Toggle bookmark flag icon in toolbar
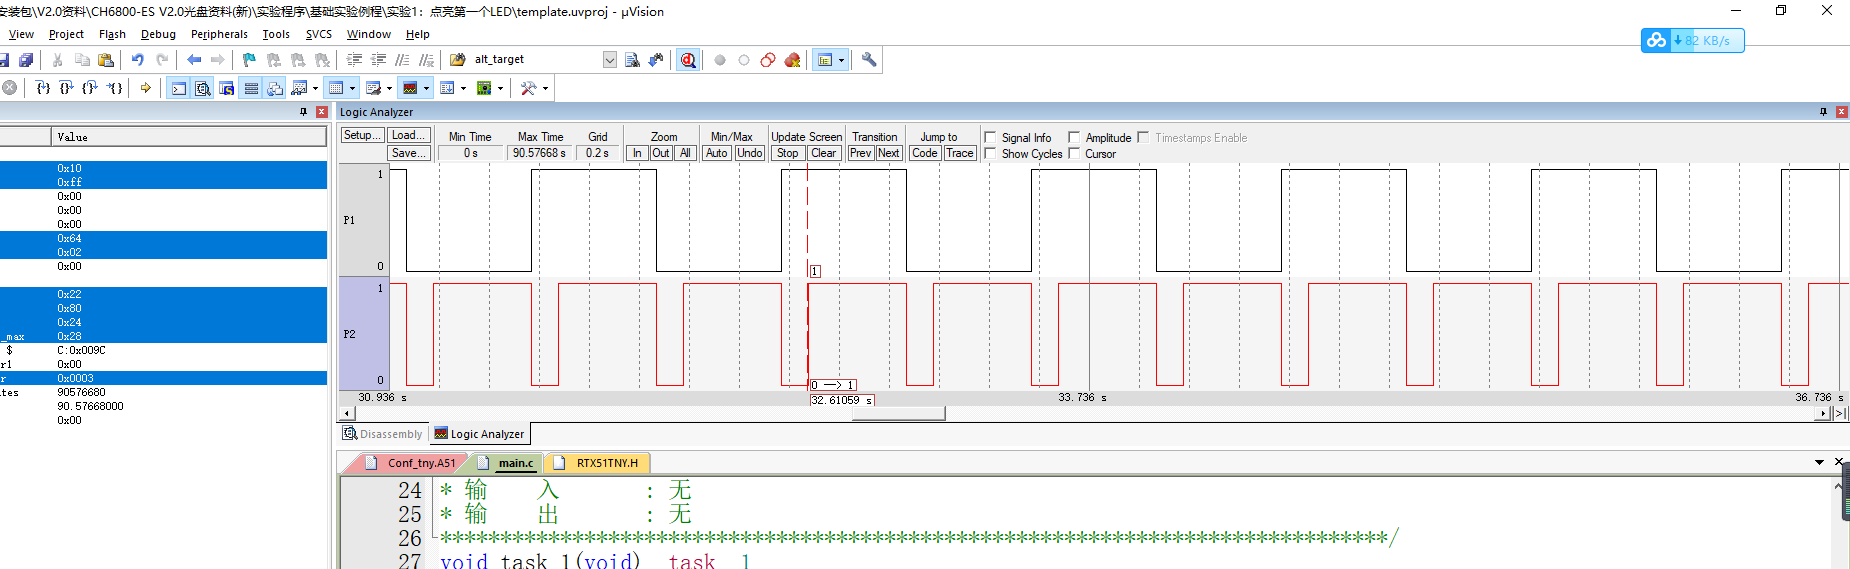The image size is (1850, 569). (249, 60)
